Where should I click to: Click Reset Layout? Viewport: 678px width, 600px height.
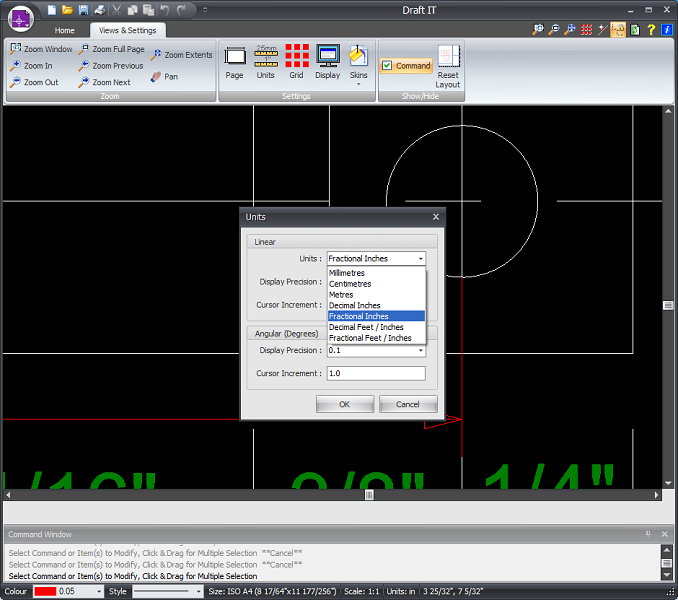point(448,67)
